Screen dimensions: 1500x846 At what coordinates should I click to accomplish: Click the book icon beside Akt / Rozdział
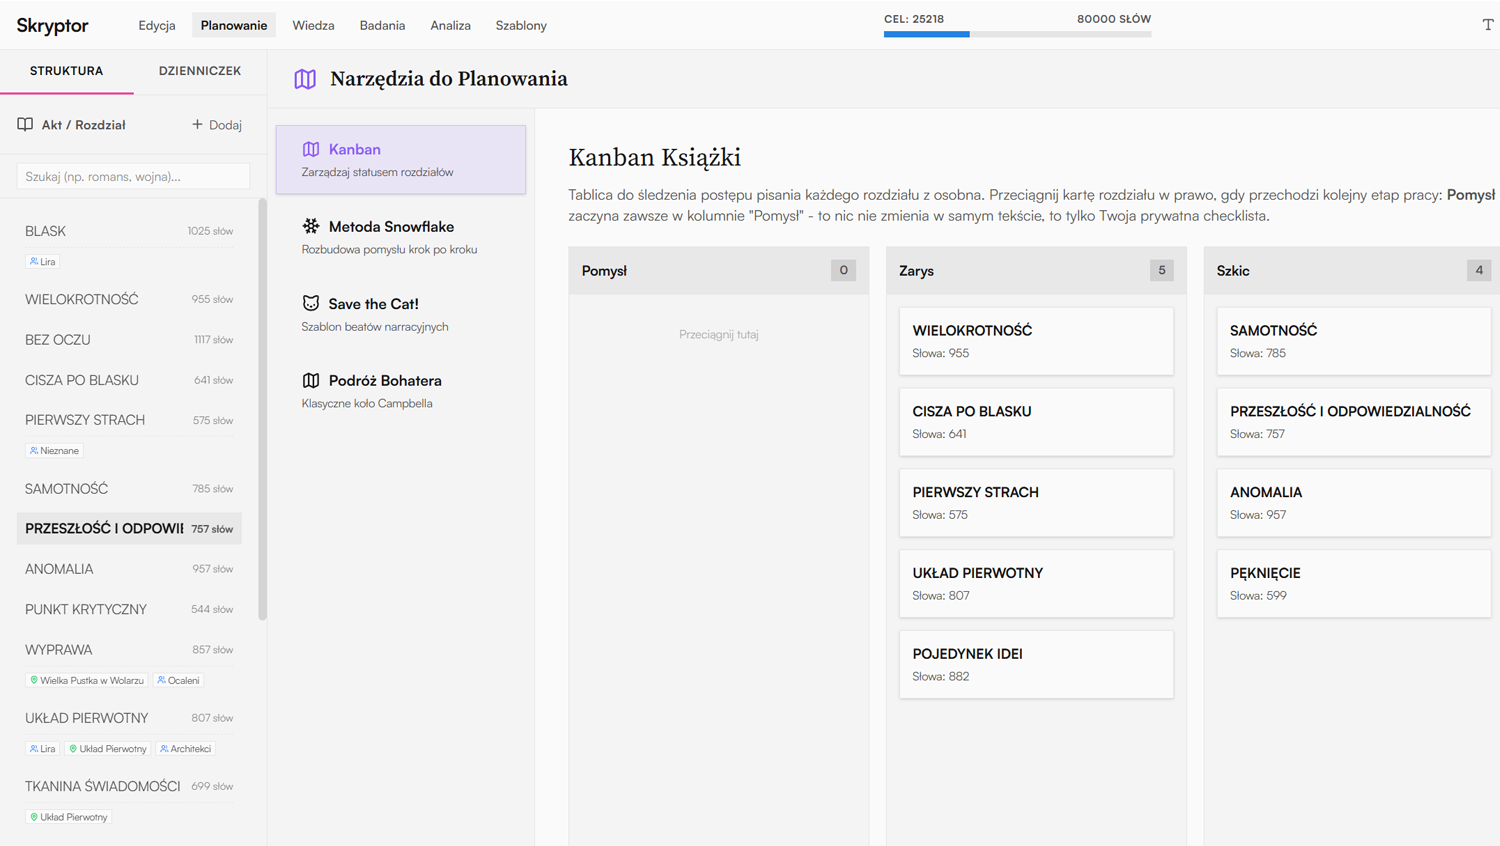pos(25,124)
